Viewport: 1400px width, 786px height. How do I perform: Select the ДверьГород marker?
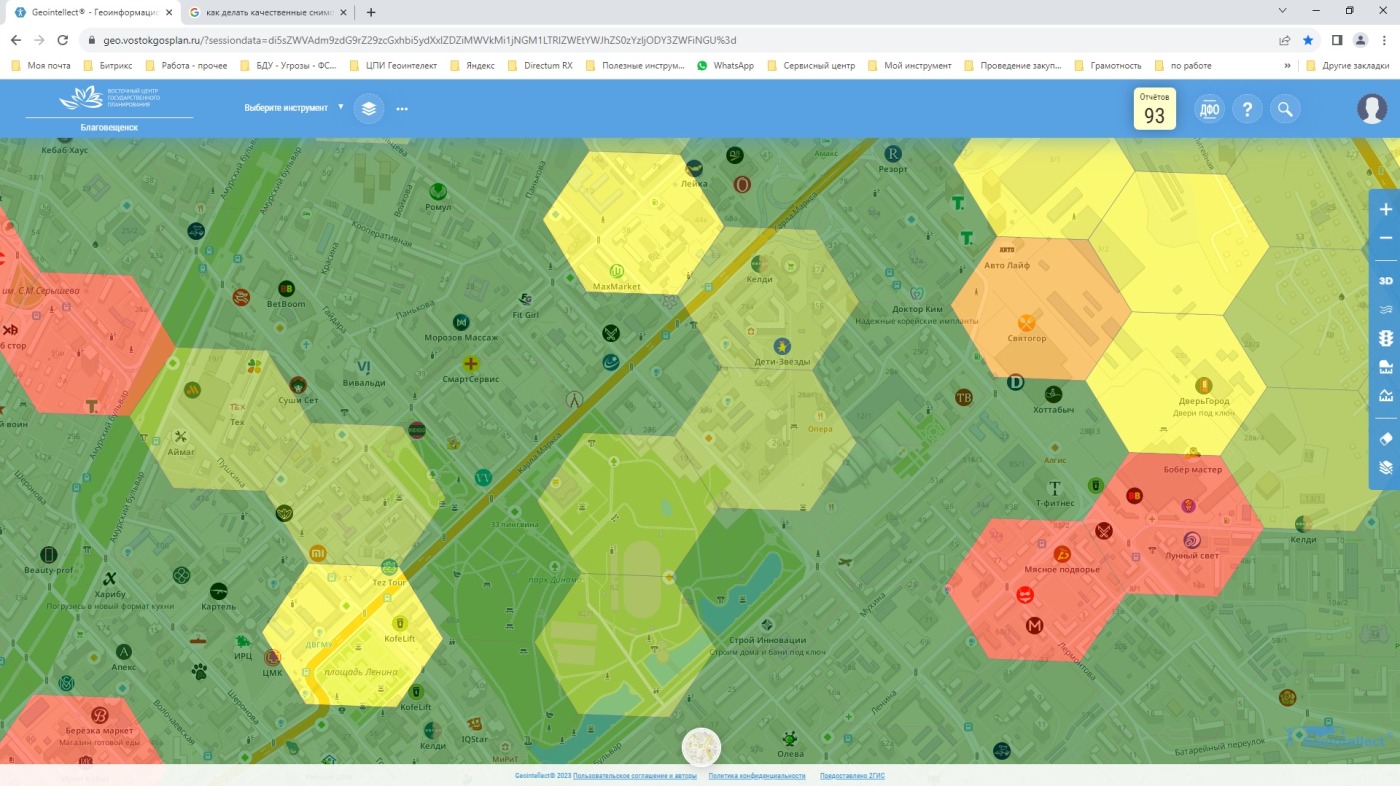(x=1203, y=385)
